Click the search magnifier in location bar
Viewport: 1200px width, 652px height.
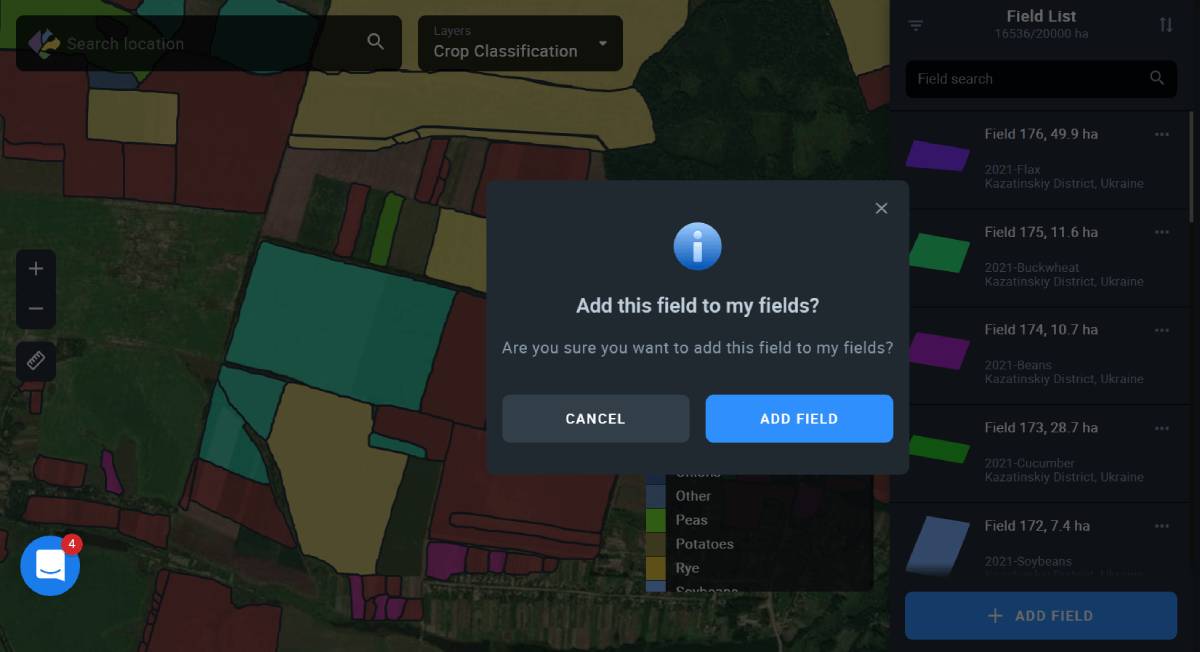click(x=376, y=42)
